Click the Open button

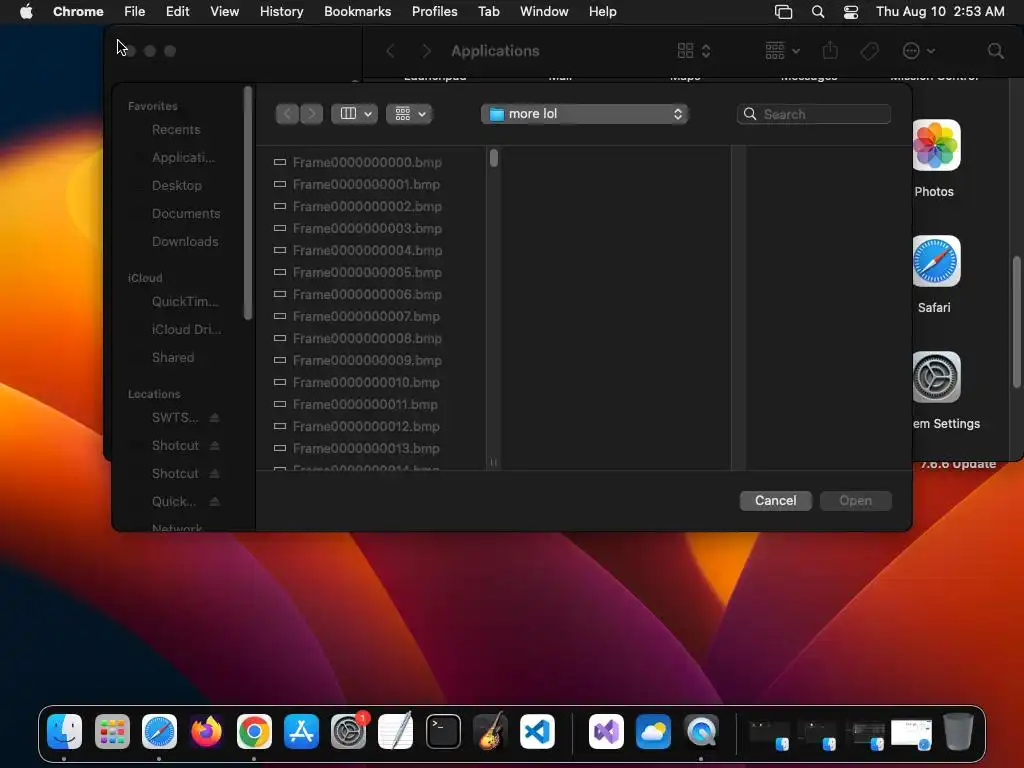[x=856, y=500]
